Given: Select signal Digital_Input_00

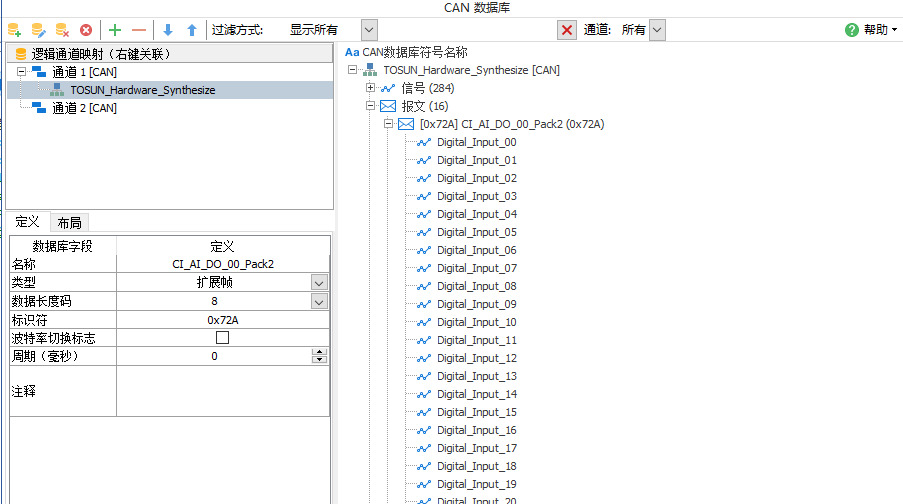Looking at the screenshot, I should 476,142.
